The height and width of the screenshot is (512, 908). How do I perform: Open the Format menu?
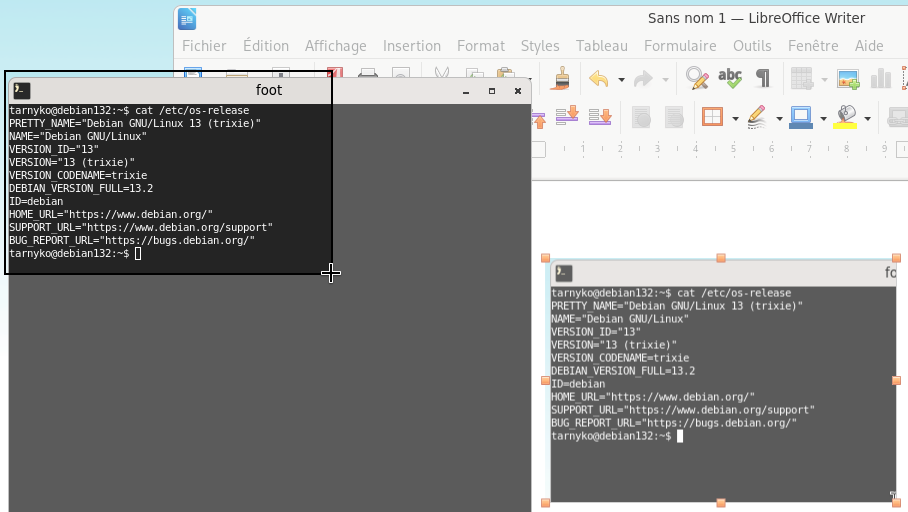tap(480, 46)
